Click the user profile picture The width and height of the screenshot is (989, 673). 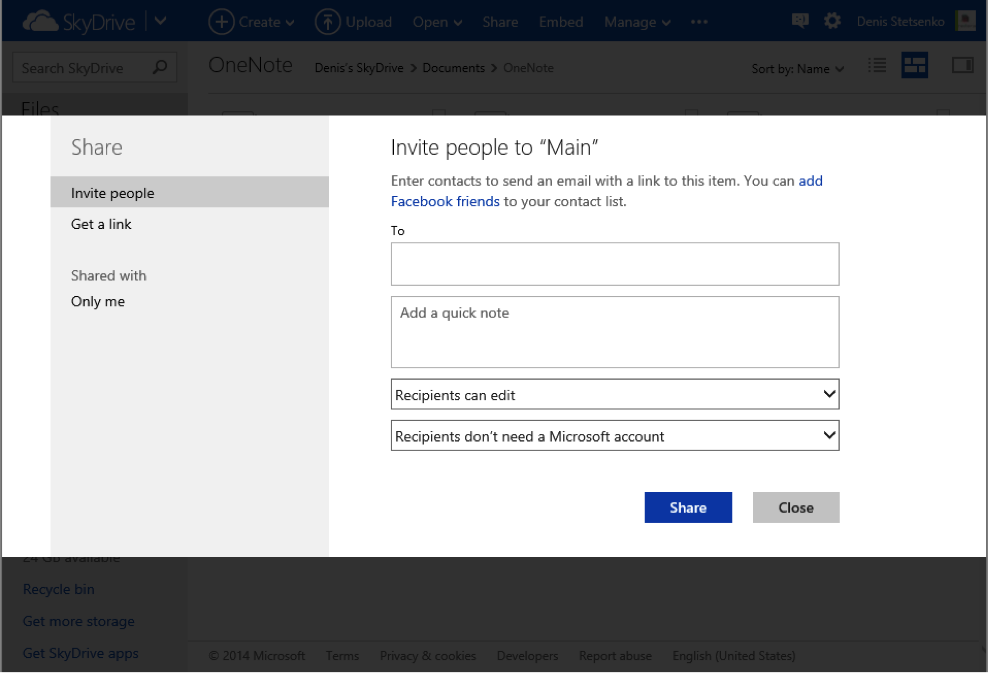966,21
